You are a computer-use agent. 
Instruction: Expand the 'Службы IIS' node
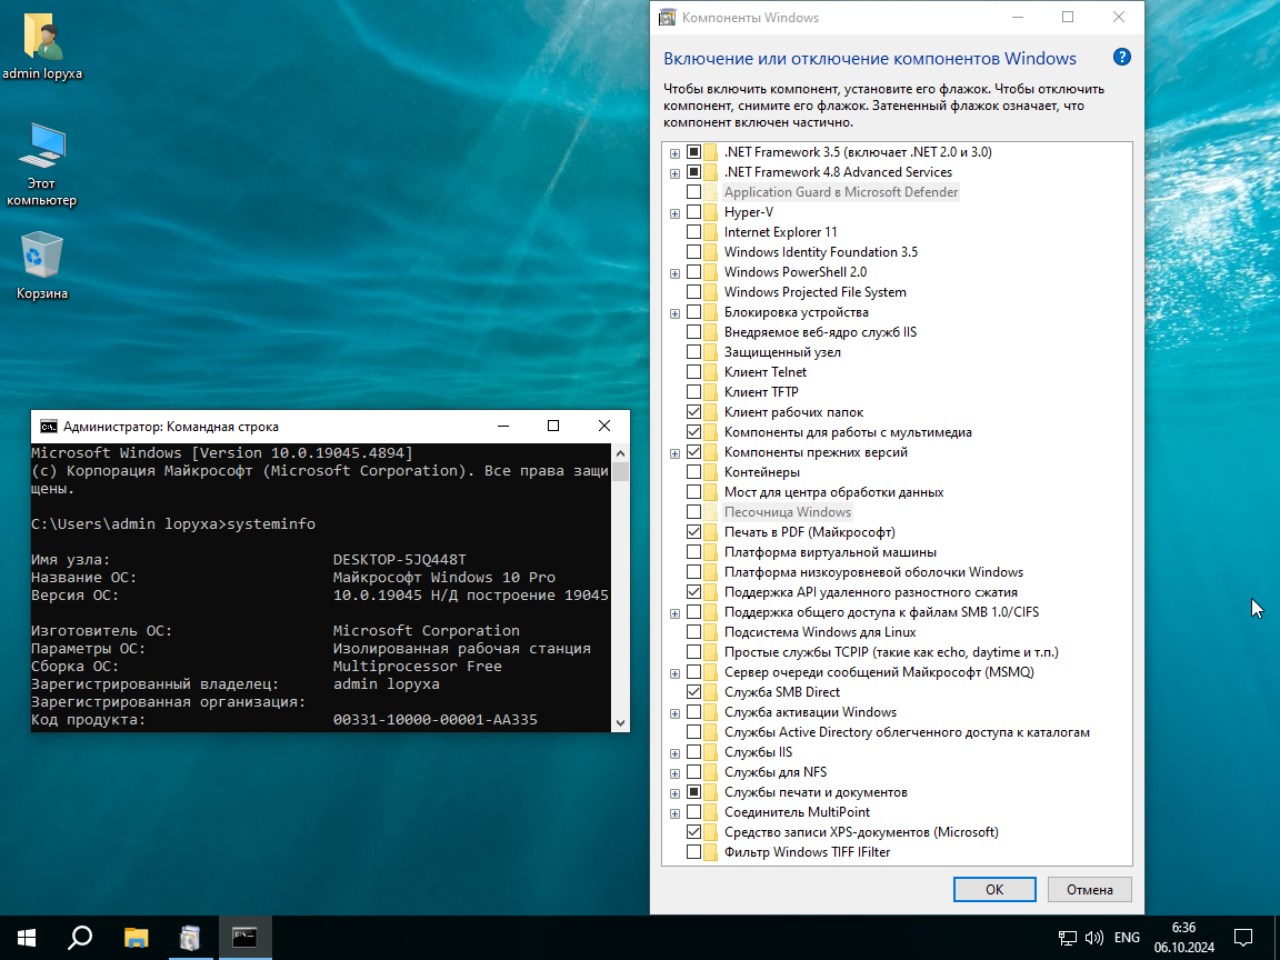tap(675, 753)
